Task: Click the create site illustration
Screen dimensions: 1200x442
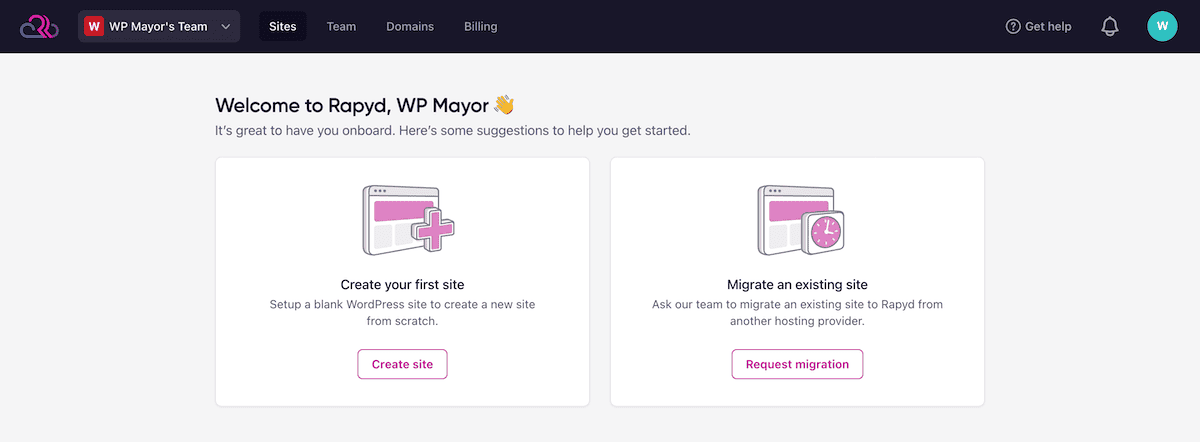Action: point(407,219)
